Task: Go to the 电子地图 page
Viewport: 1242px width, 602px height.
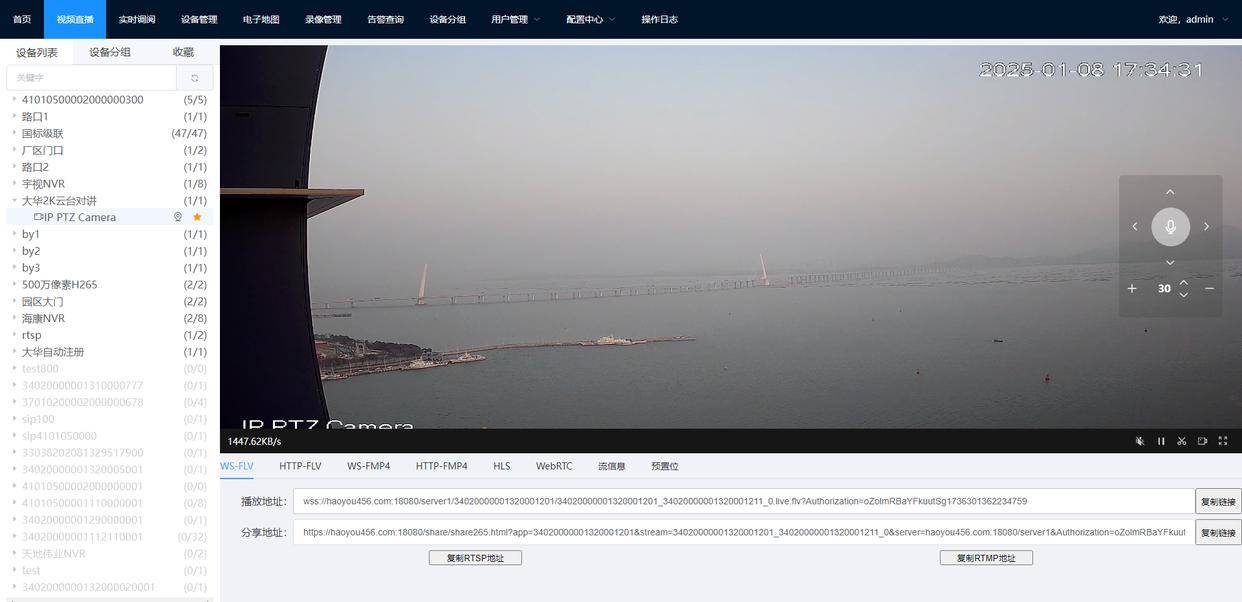Action: pos(261,17)
